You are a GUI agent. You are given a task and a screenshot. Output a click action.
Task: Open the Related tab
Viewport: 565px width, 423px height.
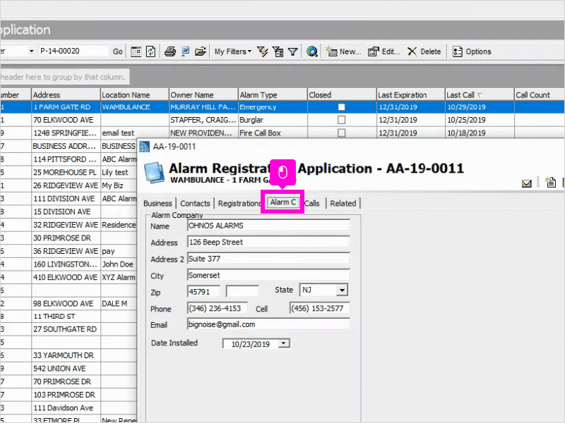(343, 203)
